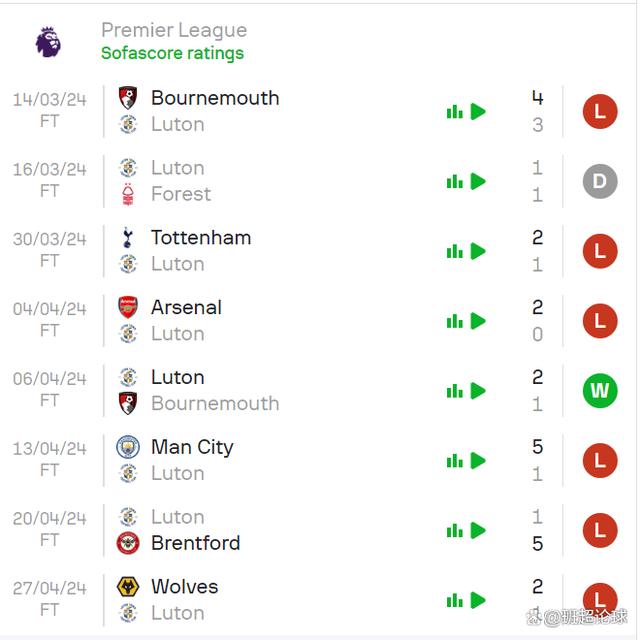Open statistics bars icon for Tottenham match
The height and width of the screenshot is (640, 640).
(x=454, y=251)
